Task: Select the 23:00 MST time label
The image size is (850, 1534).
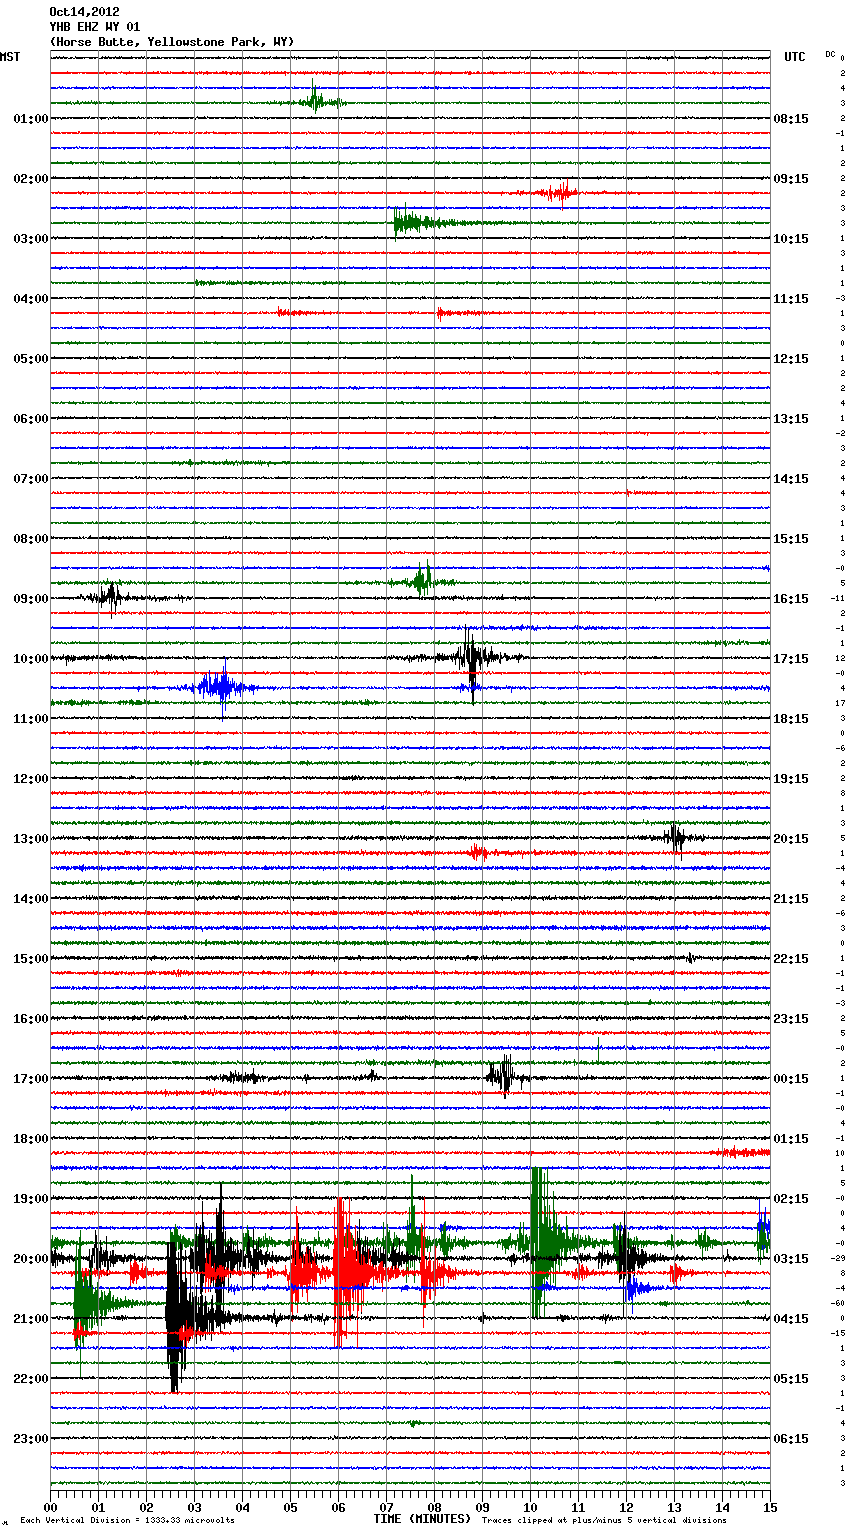Action: 31,1439
